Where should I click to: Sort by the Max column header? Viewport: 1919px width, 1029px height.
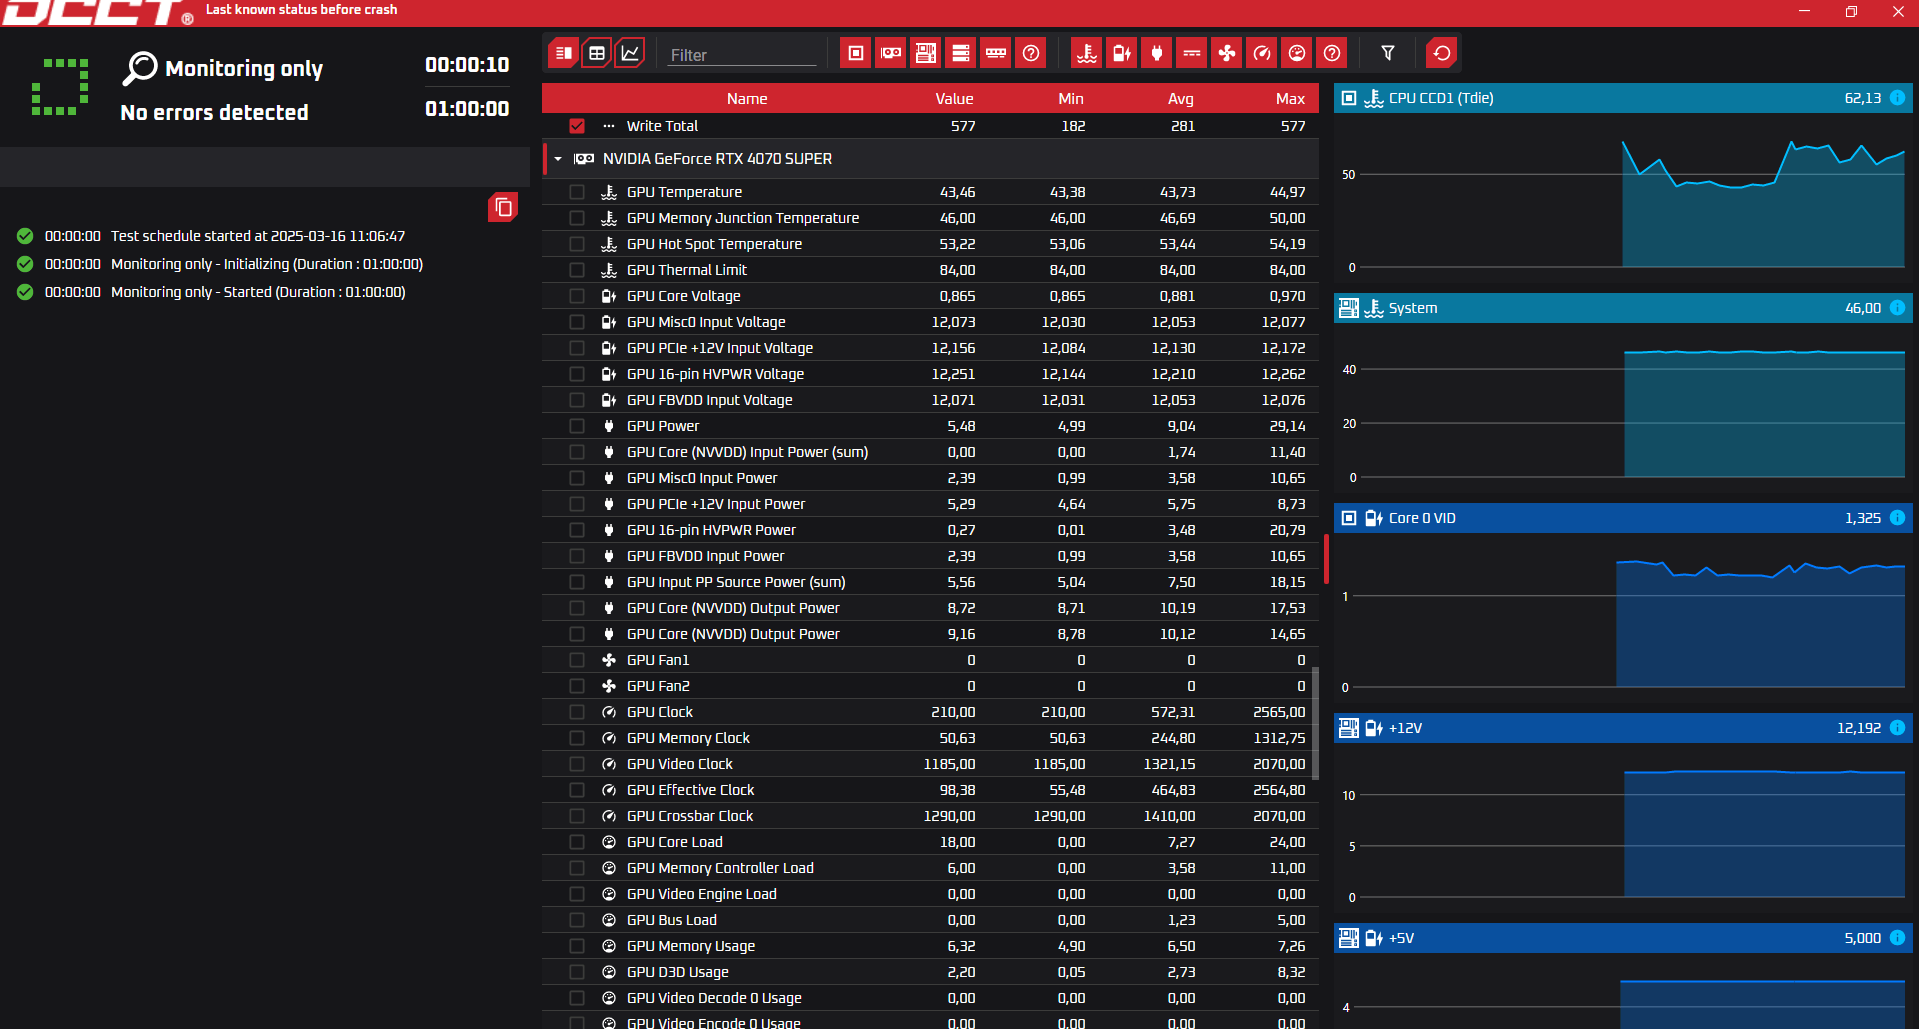(x=1290, y=99)
